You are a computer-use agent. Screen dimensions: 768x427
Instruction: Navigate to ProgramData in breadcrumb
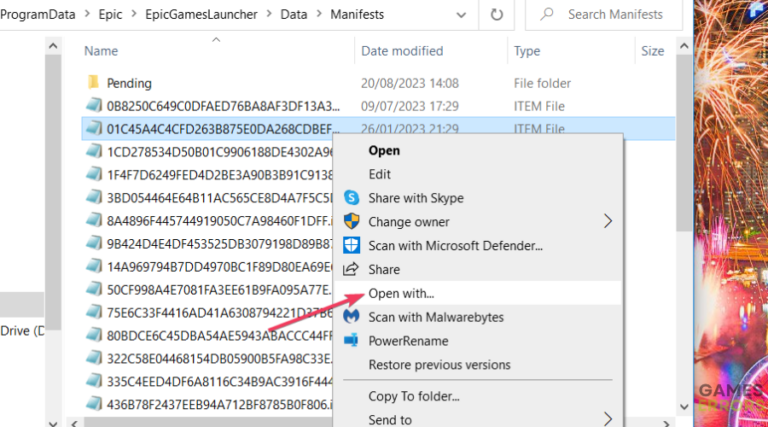[x=38, y=14]
